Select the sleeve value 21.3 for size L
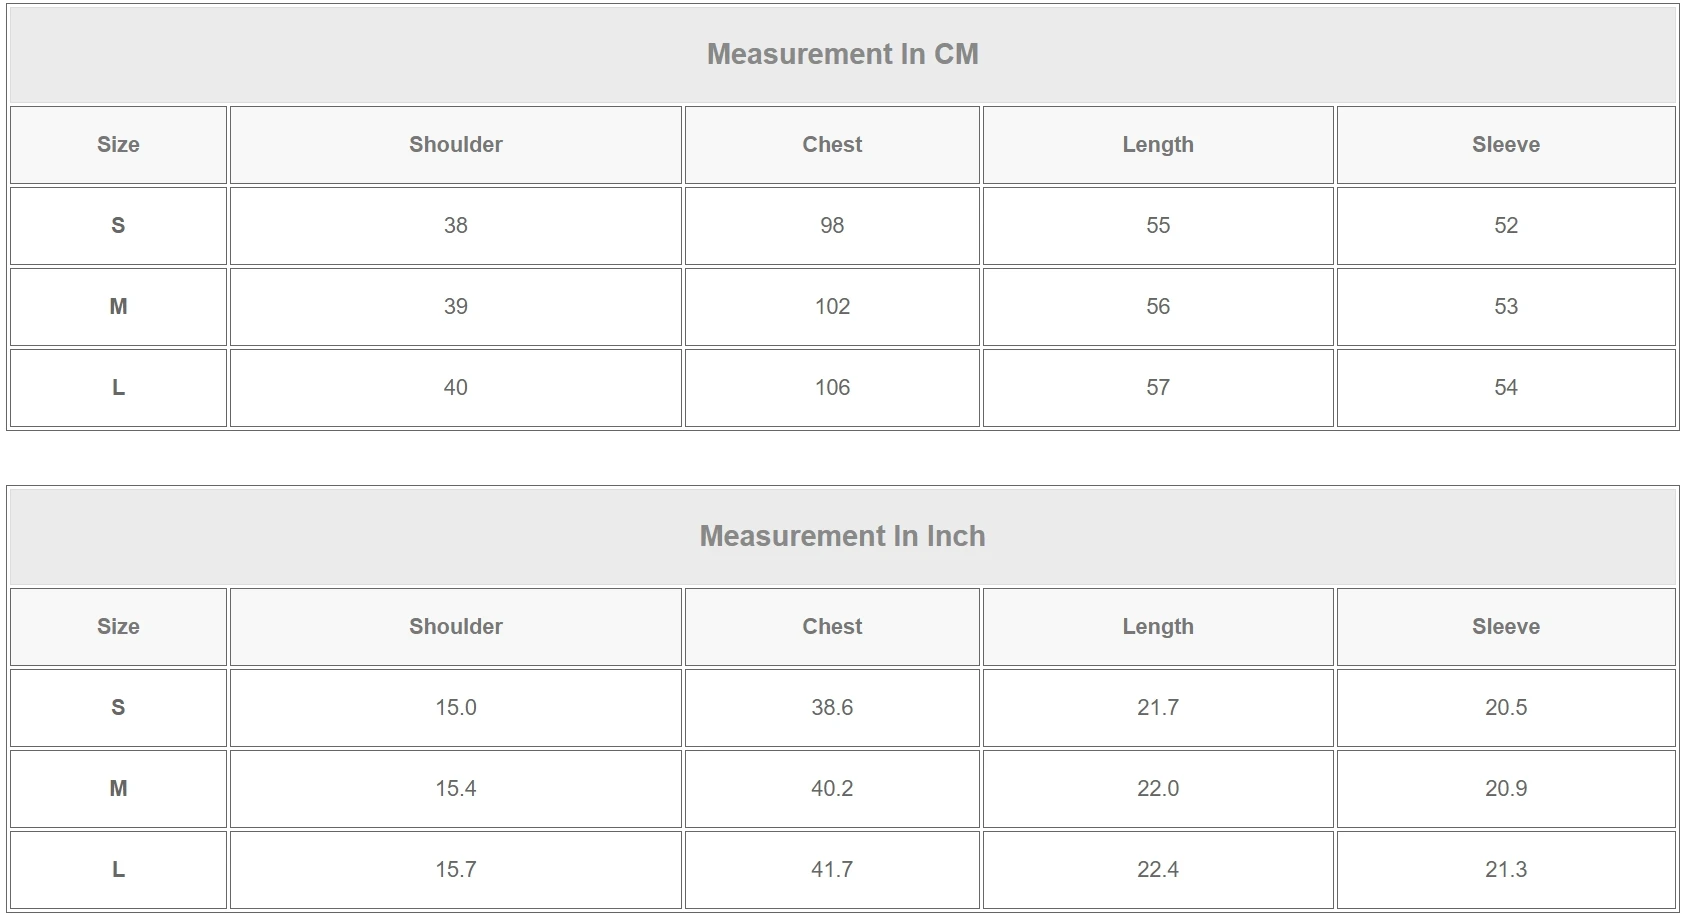Image resolution: width=1682 pixels, height=914 pixels. click(1505, 870)
